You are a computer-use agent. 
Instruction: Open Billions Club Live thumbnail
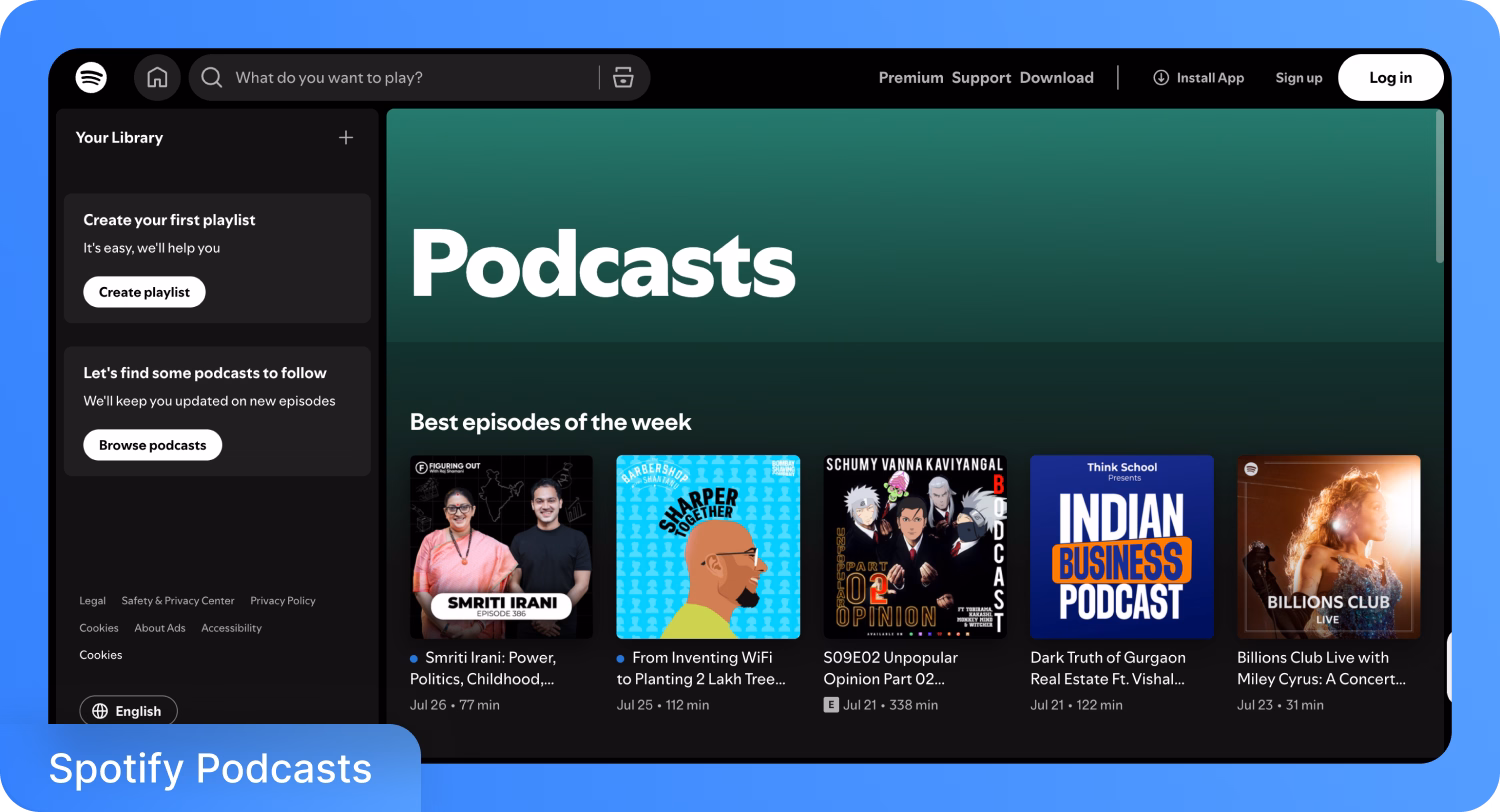tap(1329, 547)
